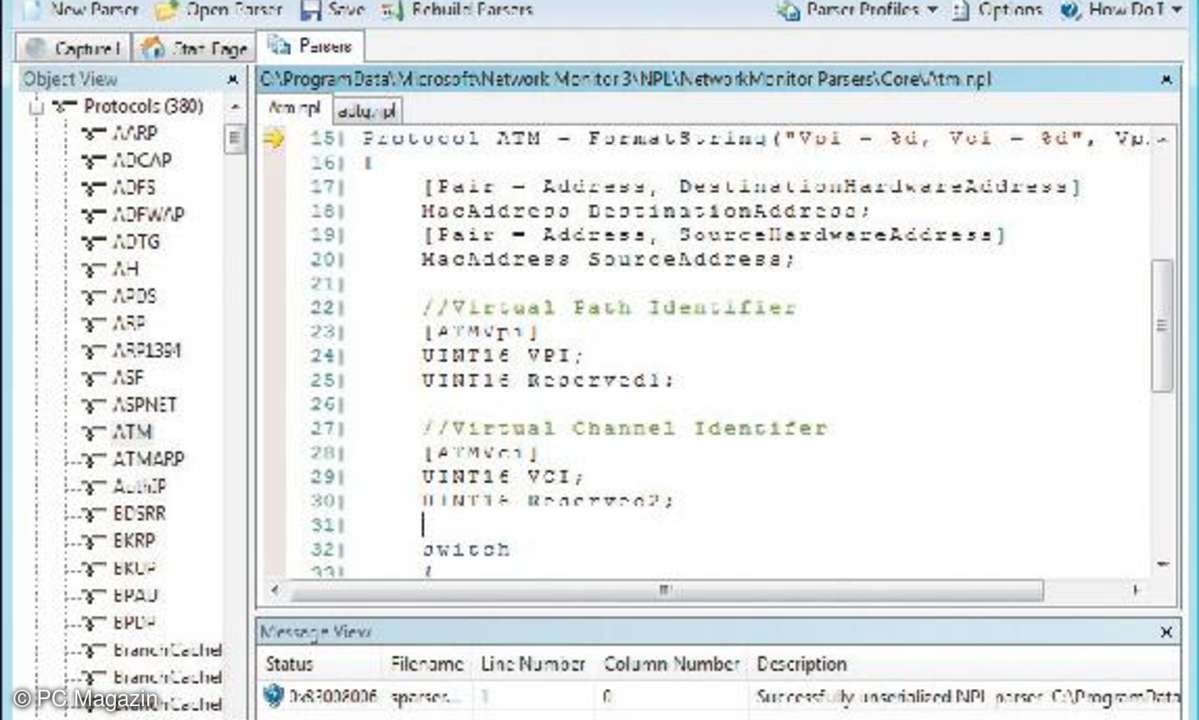
Task: Click the 'UINT16 VCI;' code line
Action: pyautogui.click(x=502, y=476)
